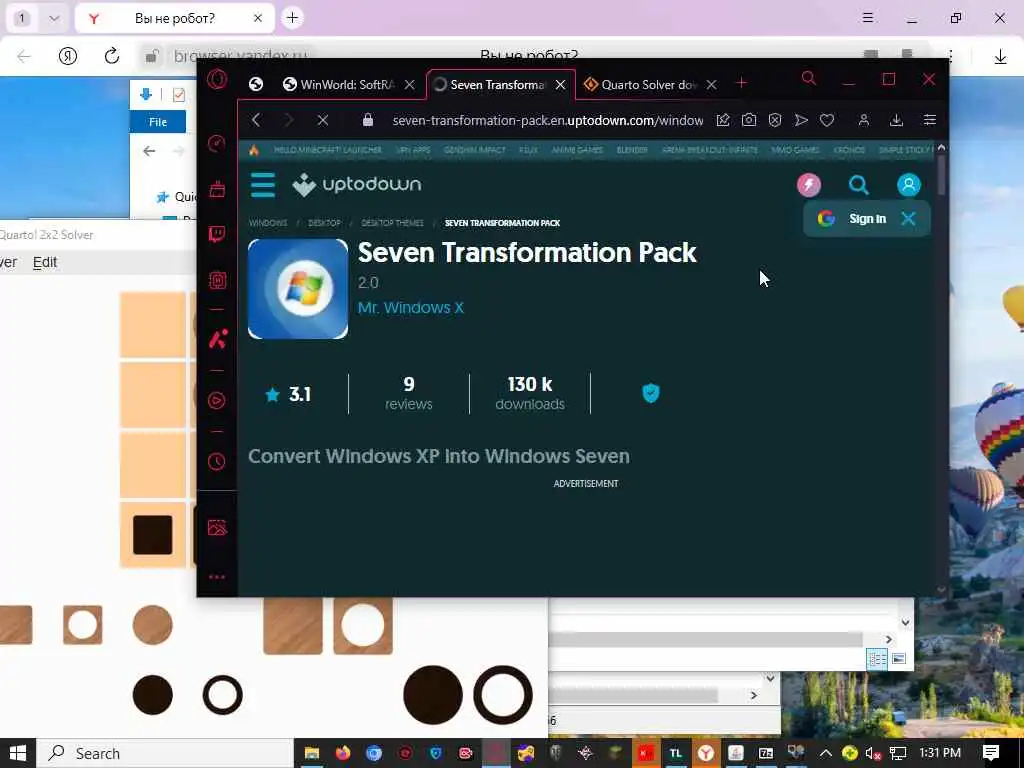1024x768 pixels.
Task: Show hidden system tray icons
Action: (825, 753)
